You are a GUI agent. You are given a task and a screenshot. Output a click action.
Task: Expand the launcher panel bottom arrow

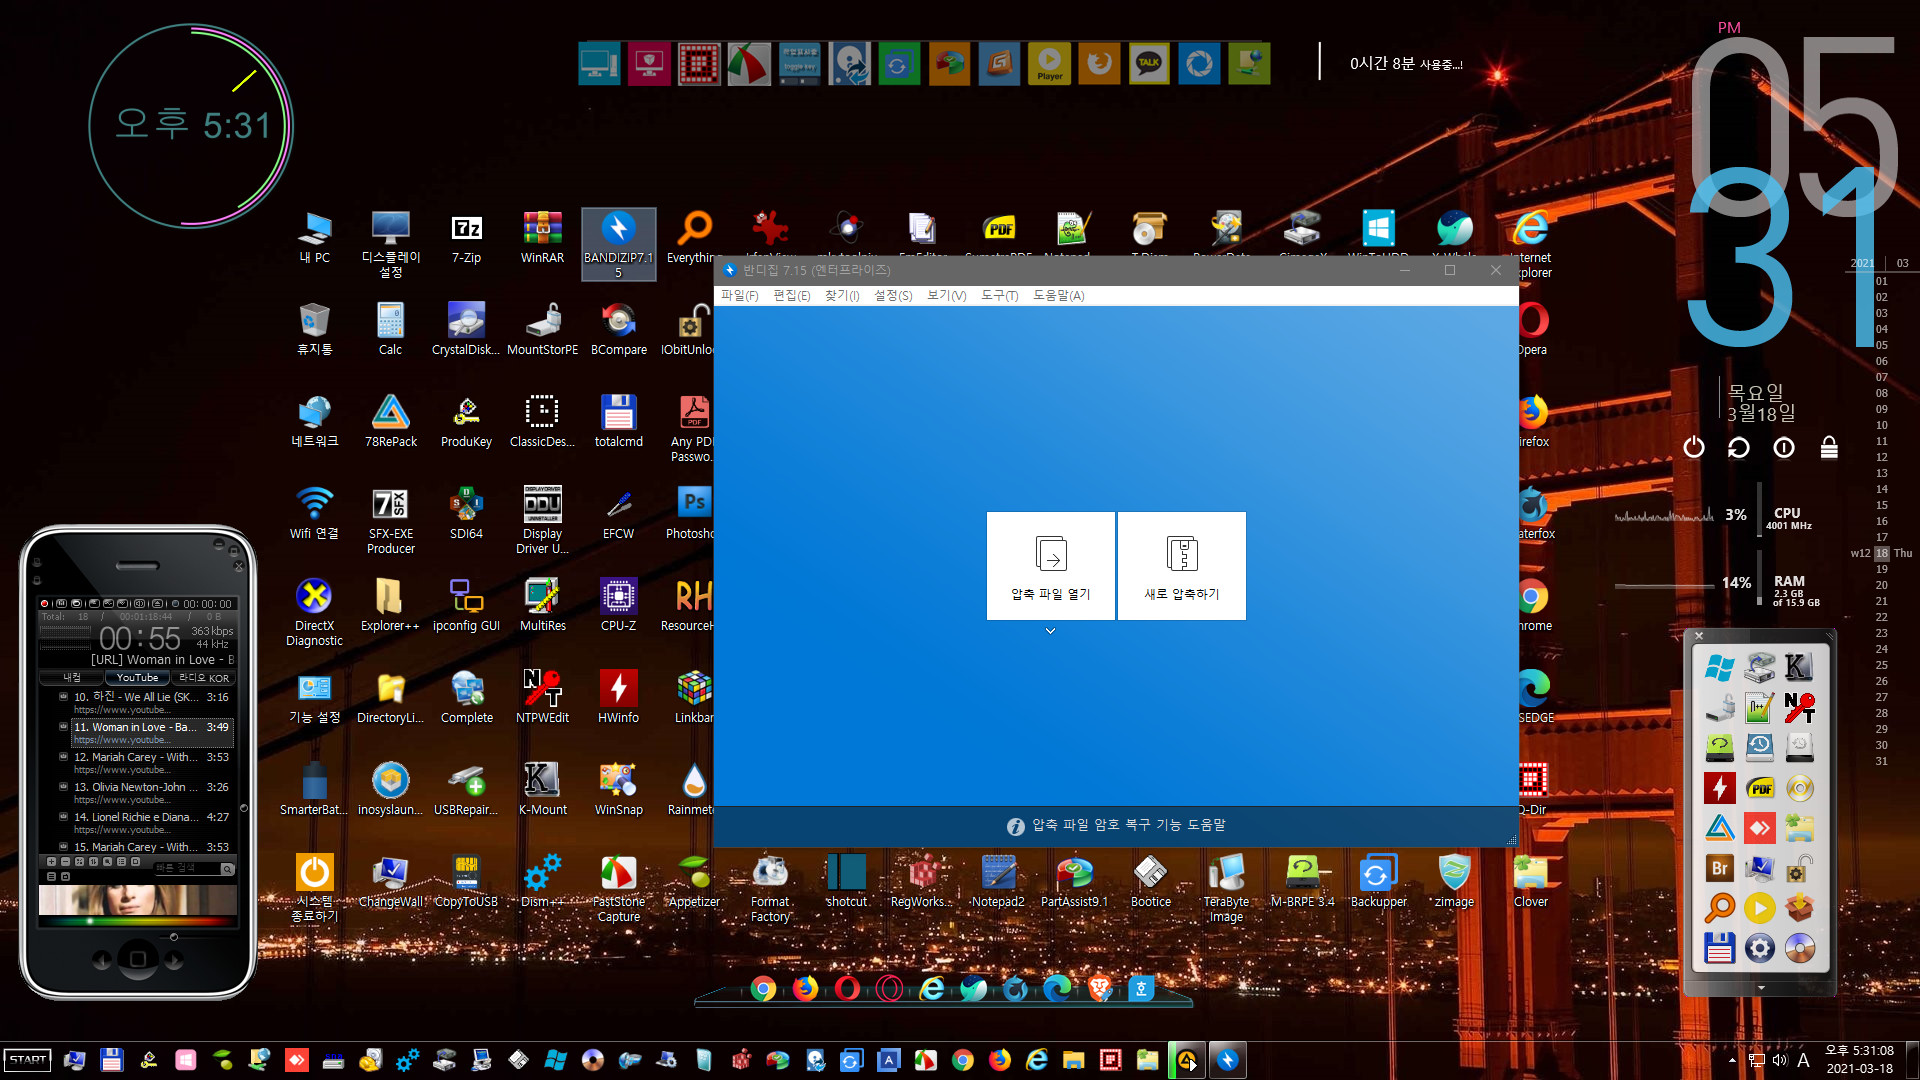[1761, 988]
